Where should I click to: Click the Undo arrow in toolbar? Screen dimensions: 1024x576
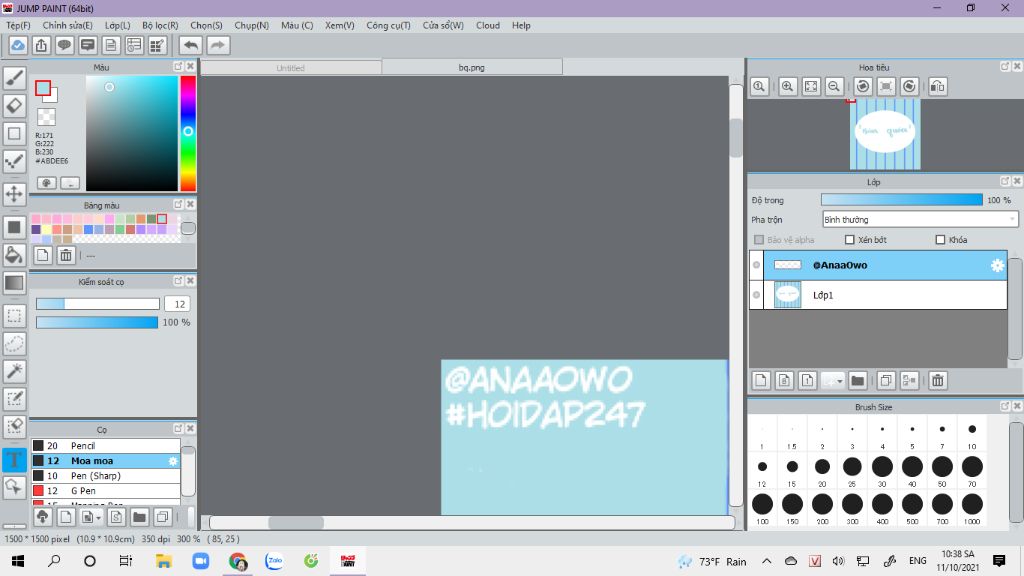pyautogui.click(x=191, y=45)
